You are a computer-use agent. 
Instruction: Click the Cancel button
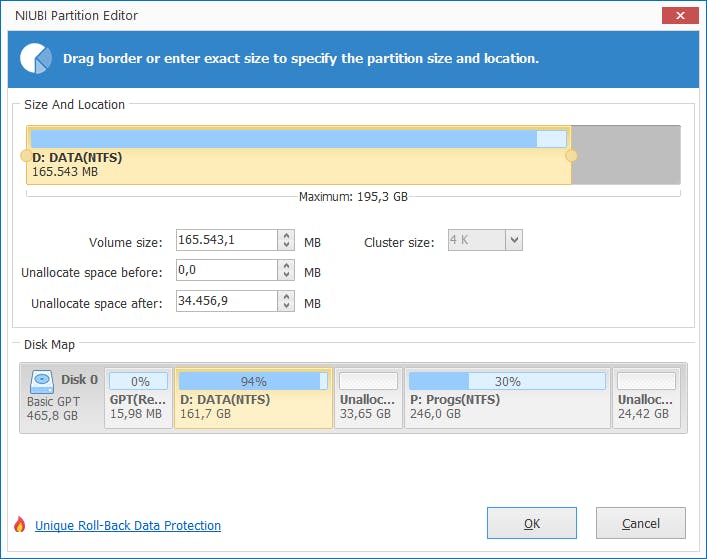tap(641, 523)
